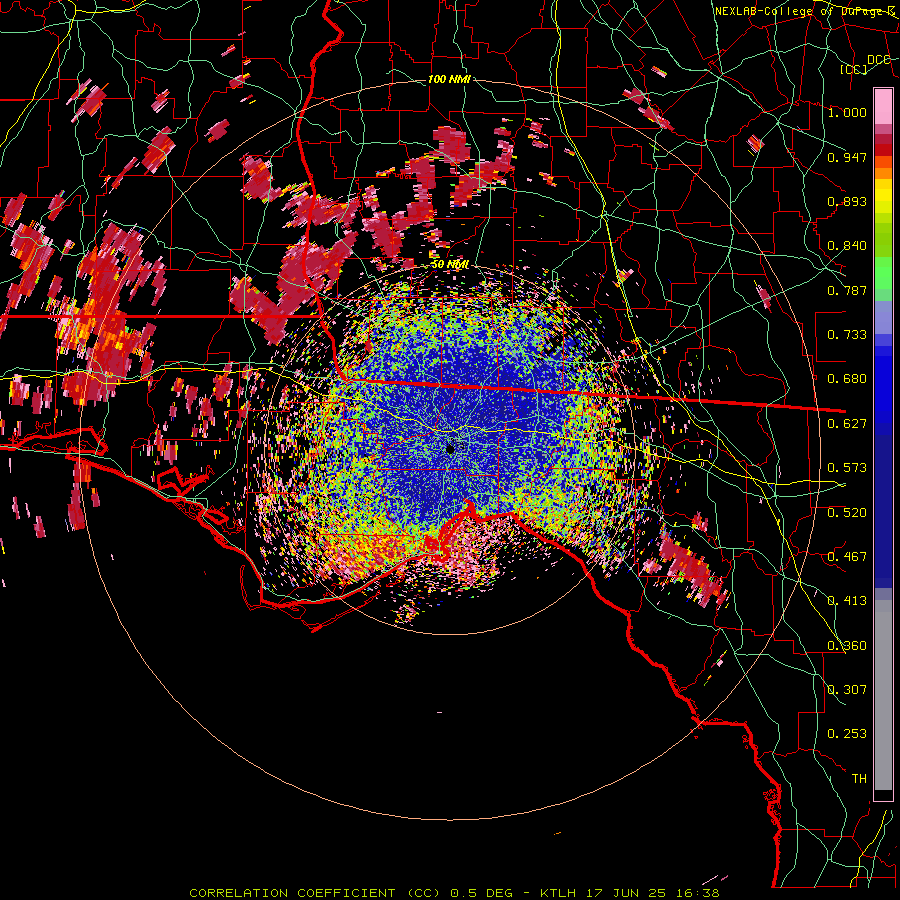Click the 0.627 color scale value
Viewport: 900px width, 900px height.
[x=847, y=424]
